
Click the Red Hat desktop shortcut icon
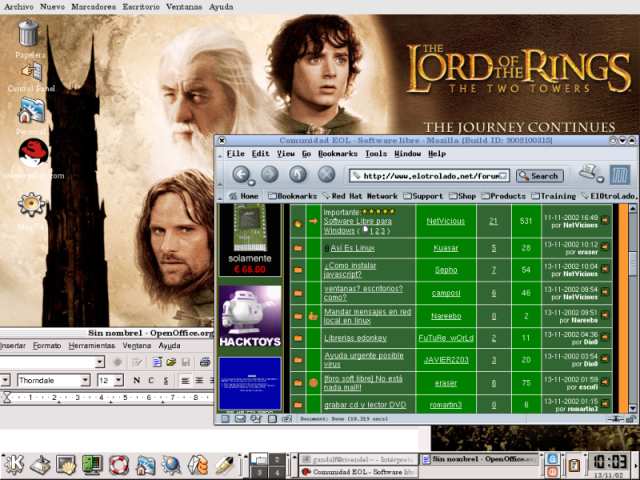pos(33,154)
